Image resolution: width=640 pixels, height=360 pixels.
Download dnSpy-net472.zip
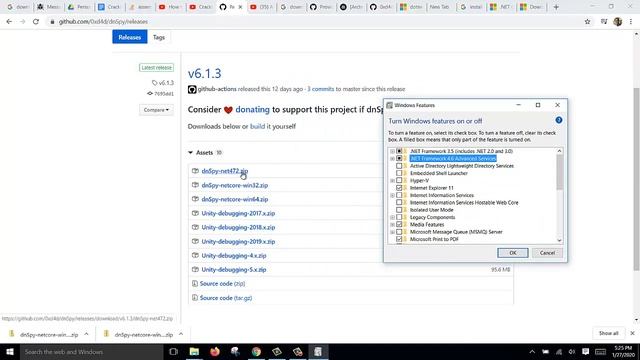pos(224,171)
